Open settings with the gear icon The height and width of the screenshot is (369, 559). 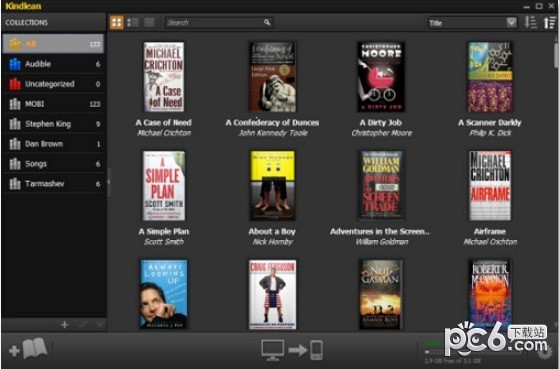(x=545, y=353)
